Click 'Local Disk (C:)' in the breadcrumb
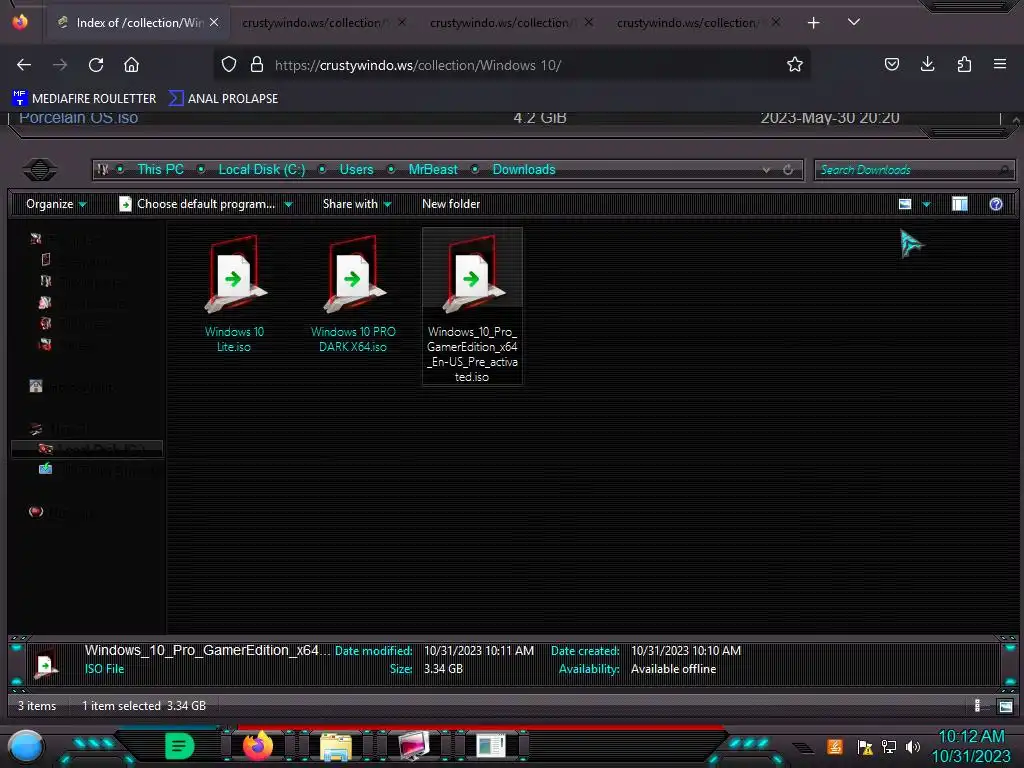The image size is (1024, 768). coord(262,169)
